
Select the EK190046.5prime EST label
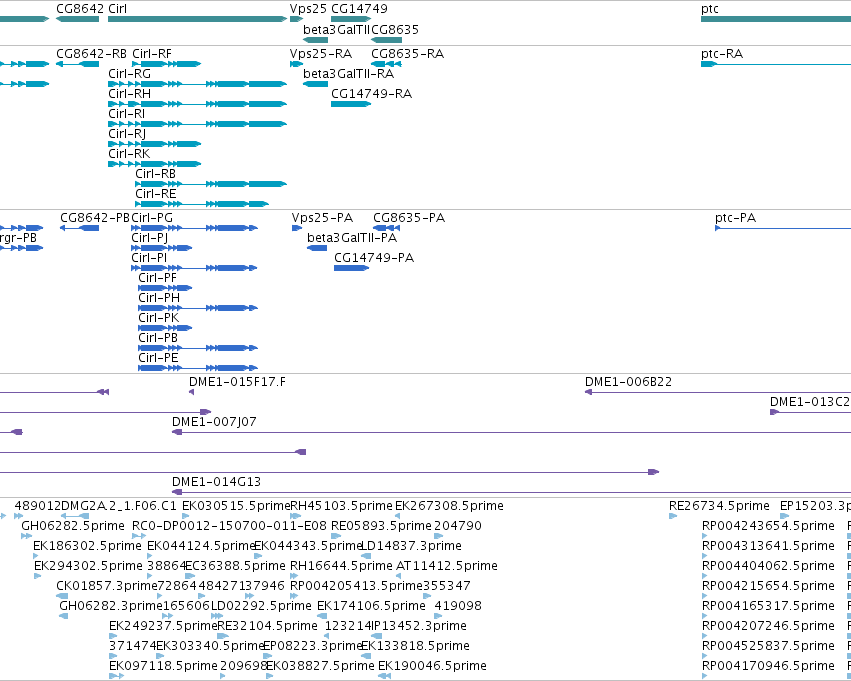pos(432,667)
